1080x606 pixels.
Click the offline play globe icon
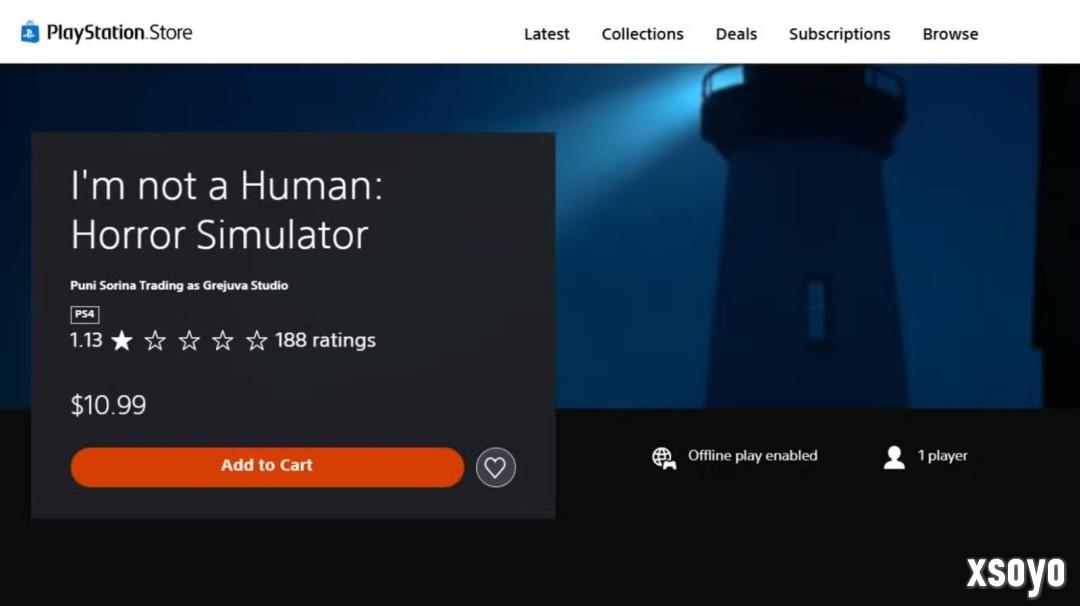pyautogui.click(x=664, y=458)
